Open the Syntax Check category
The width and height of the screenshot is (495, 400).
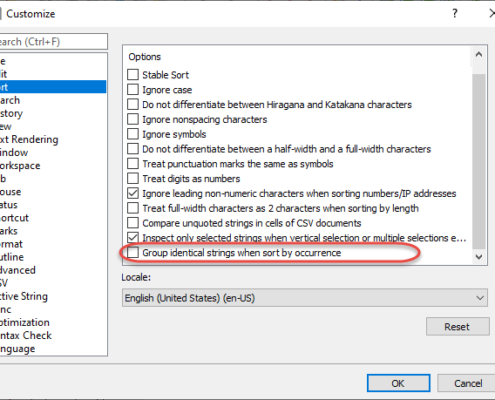point(26,335)
